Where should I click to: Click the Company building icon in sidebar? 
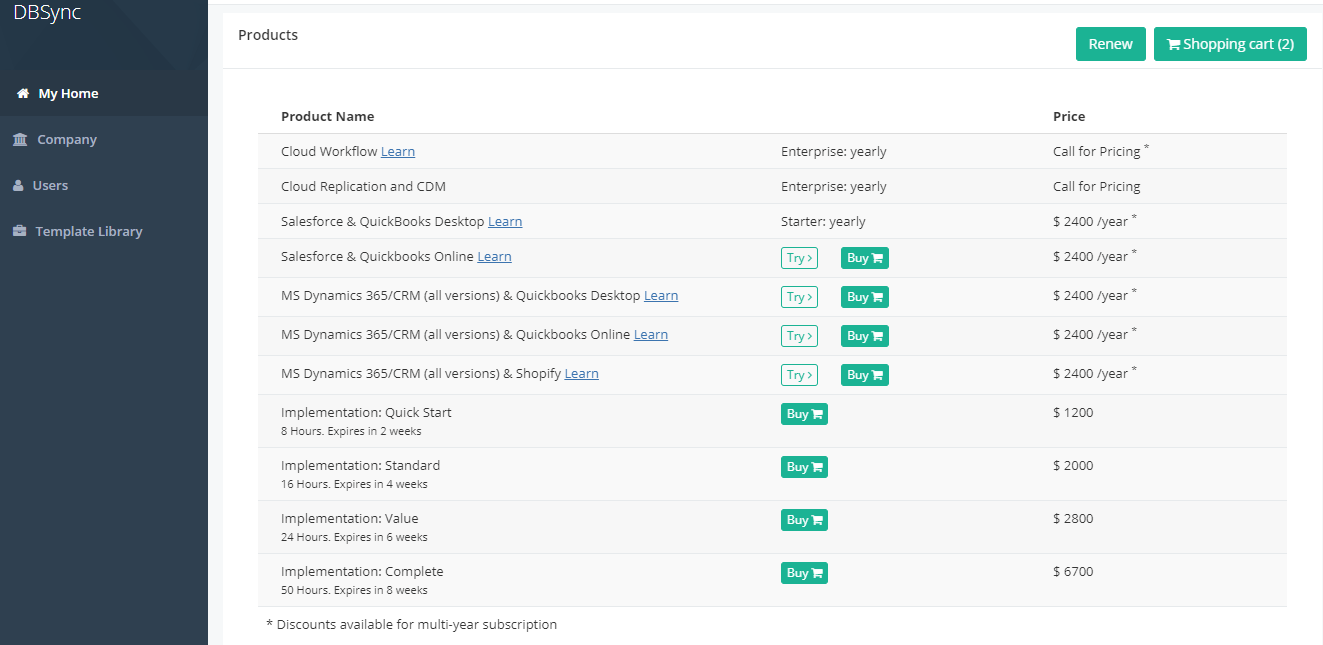pos(20,140)
